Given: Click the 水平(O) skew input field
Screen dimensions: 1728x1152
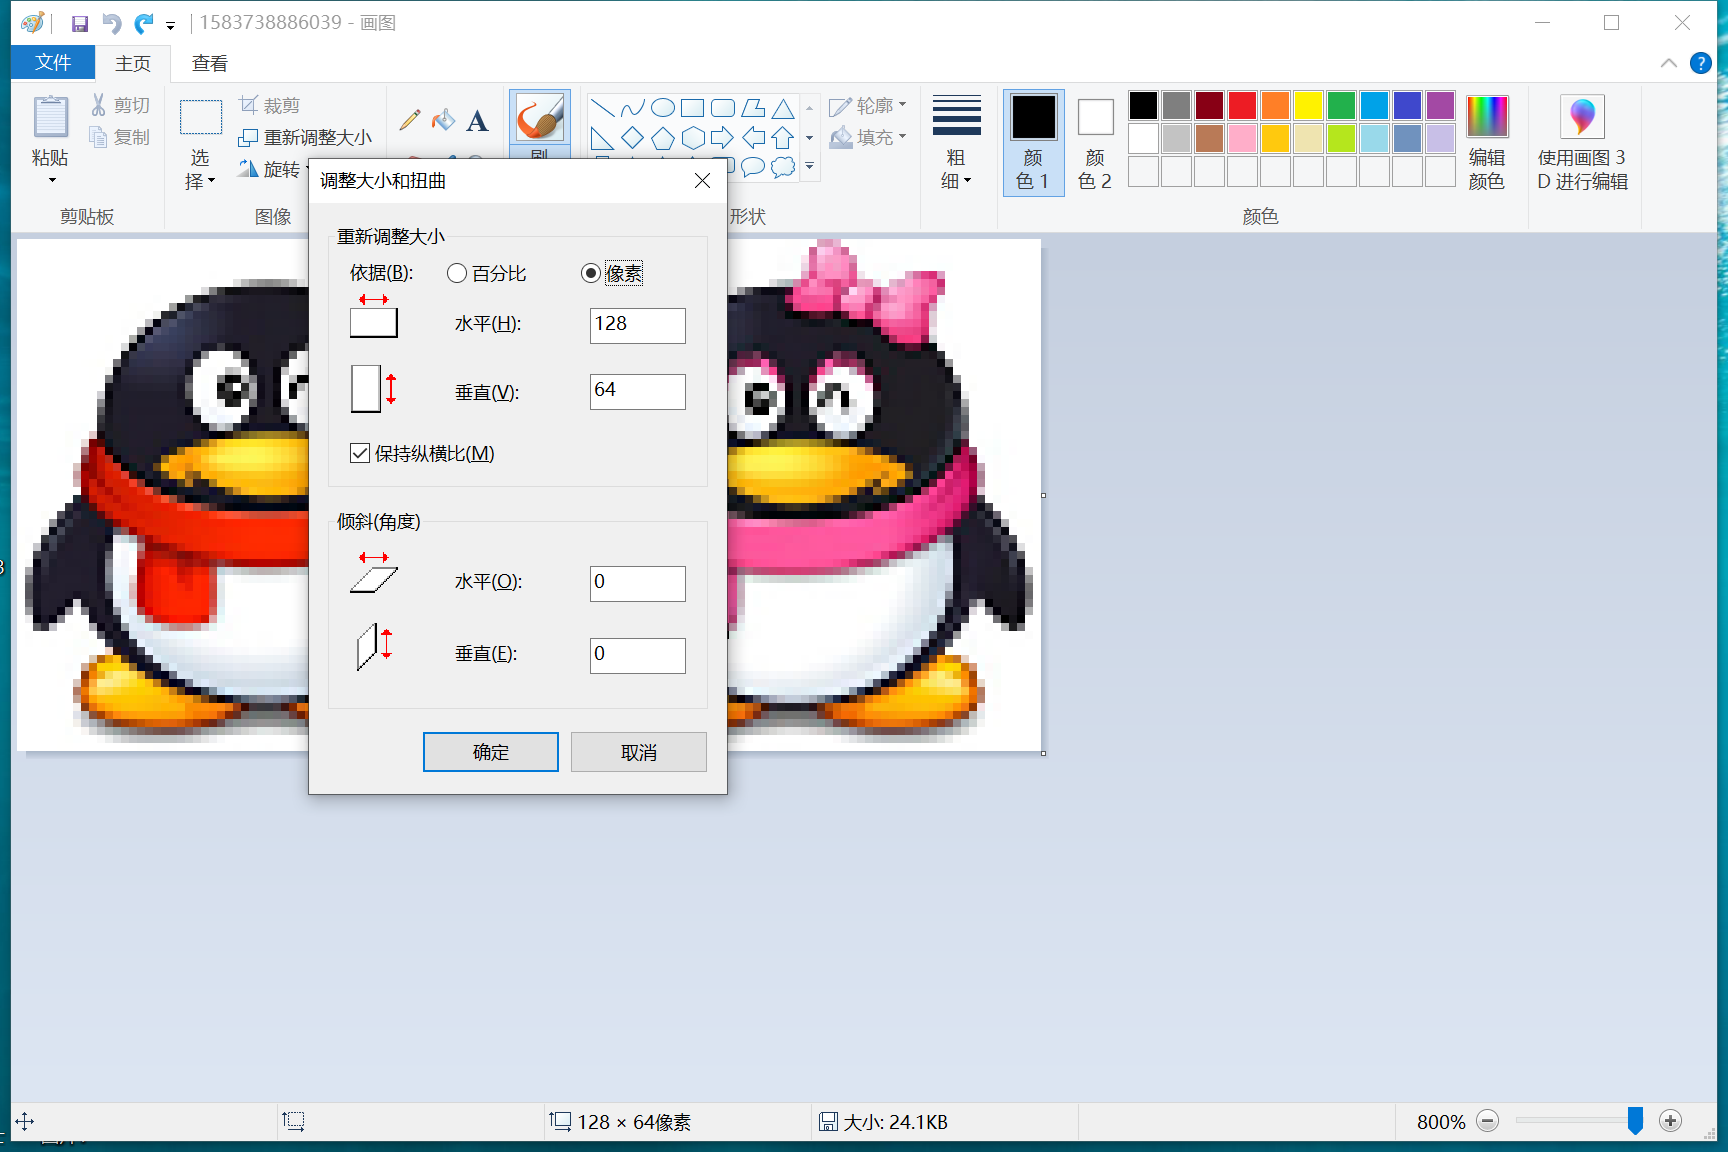Looking at the screenshot, I should (638, 584).
